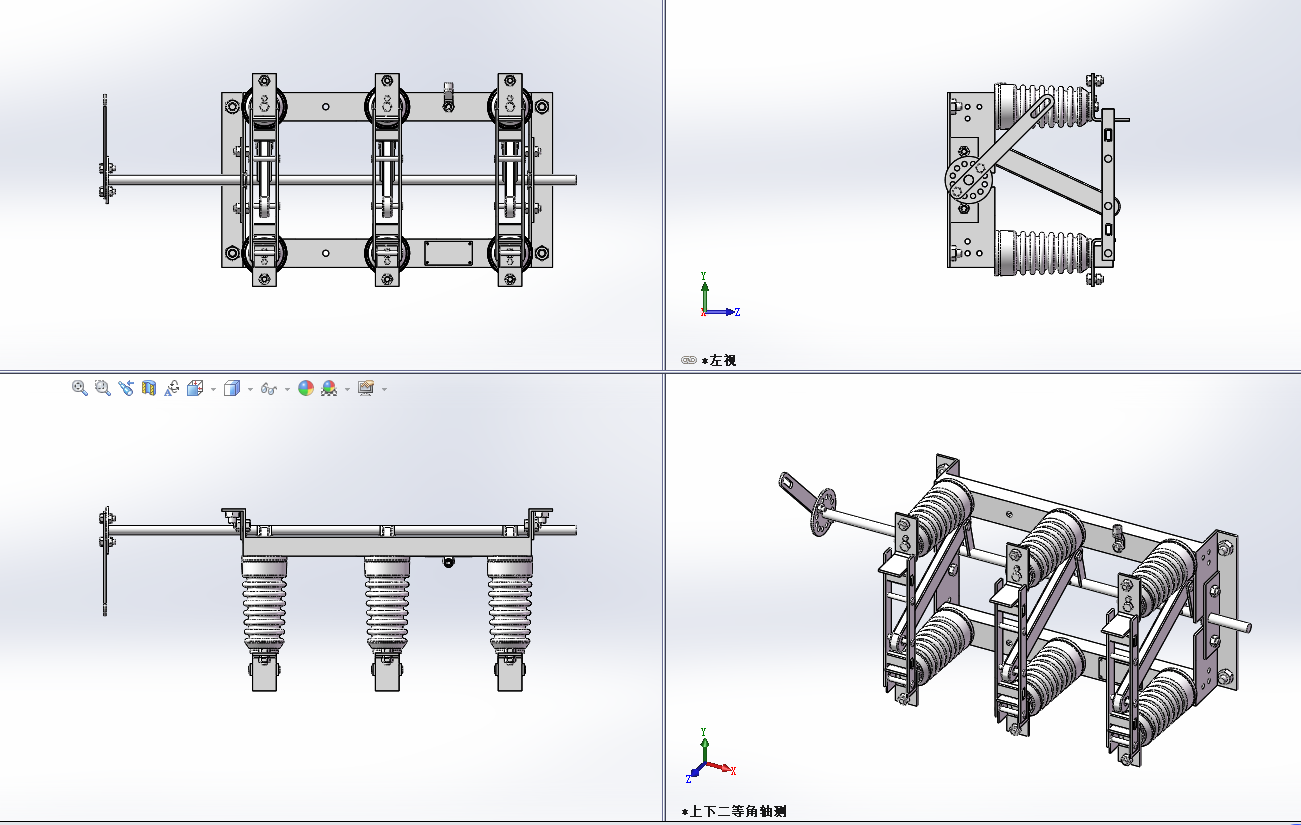
Task: Click the View Settings monitor icon
Action: tap(365, 388)
